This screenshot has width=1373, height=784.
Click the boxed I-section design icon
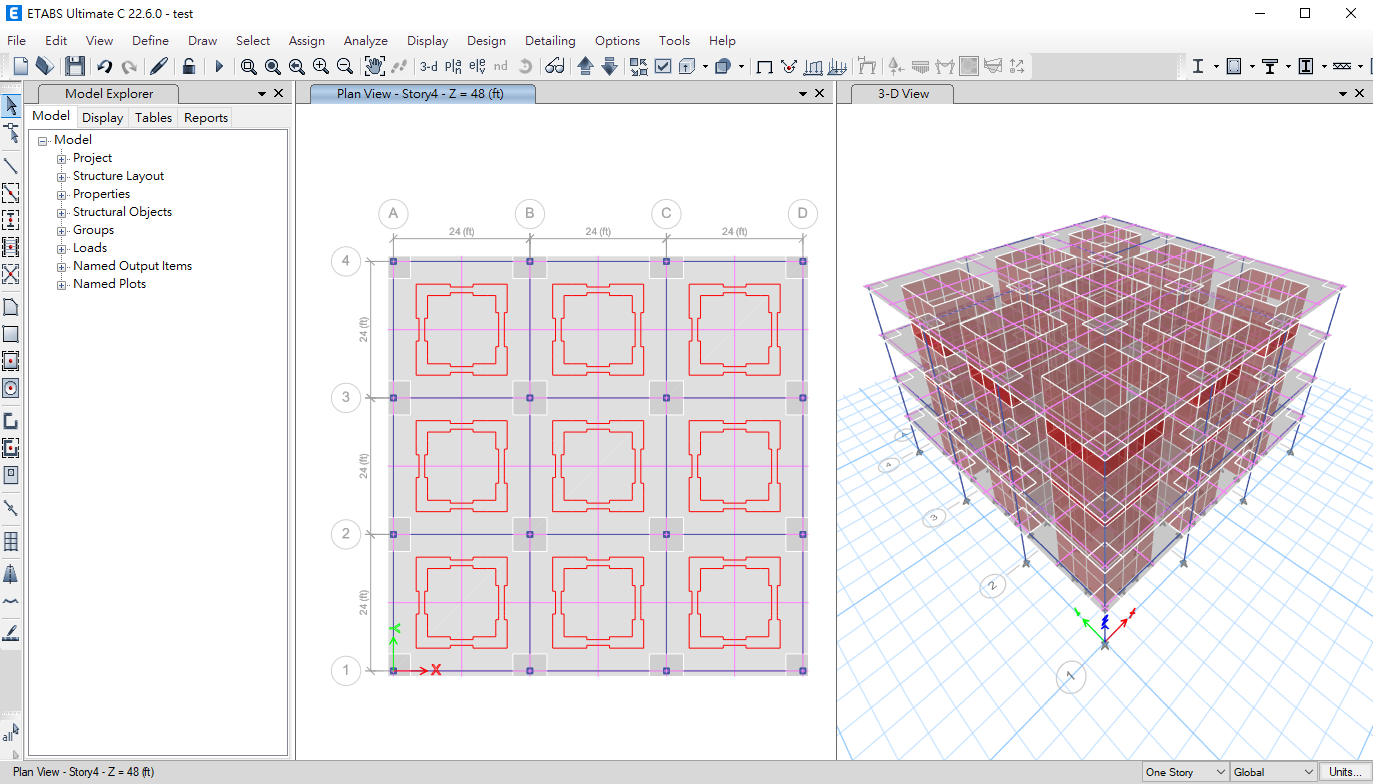pos(1306,66)
